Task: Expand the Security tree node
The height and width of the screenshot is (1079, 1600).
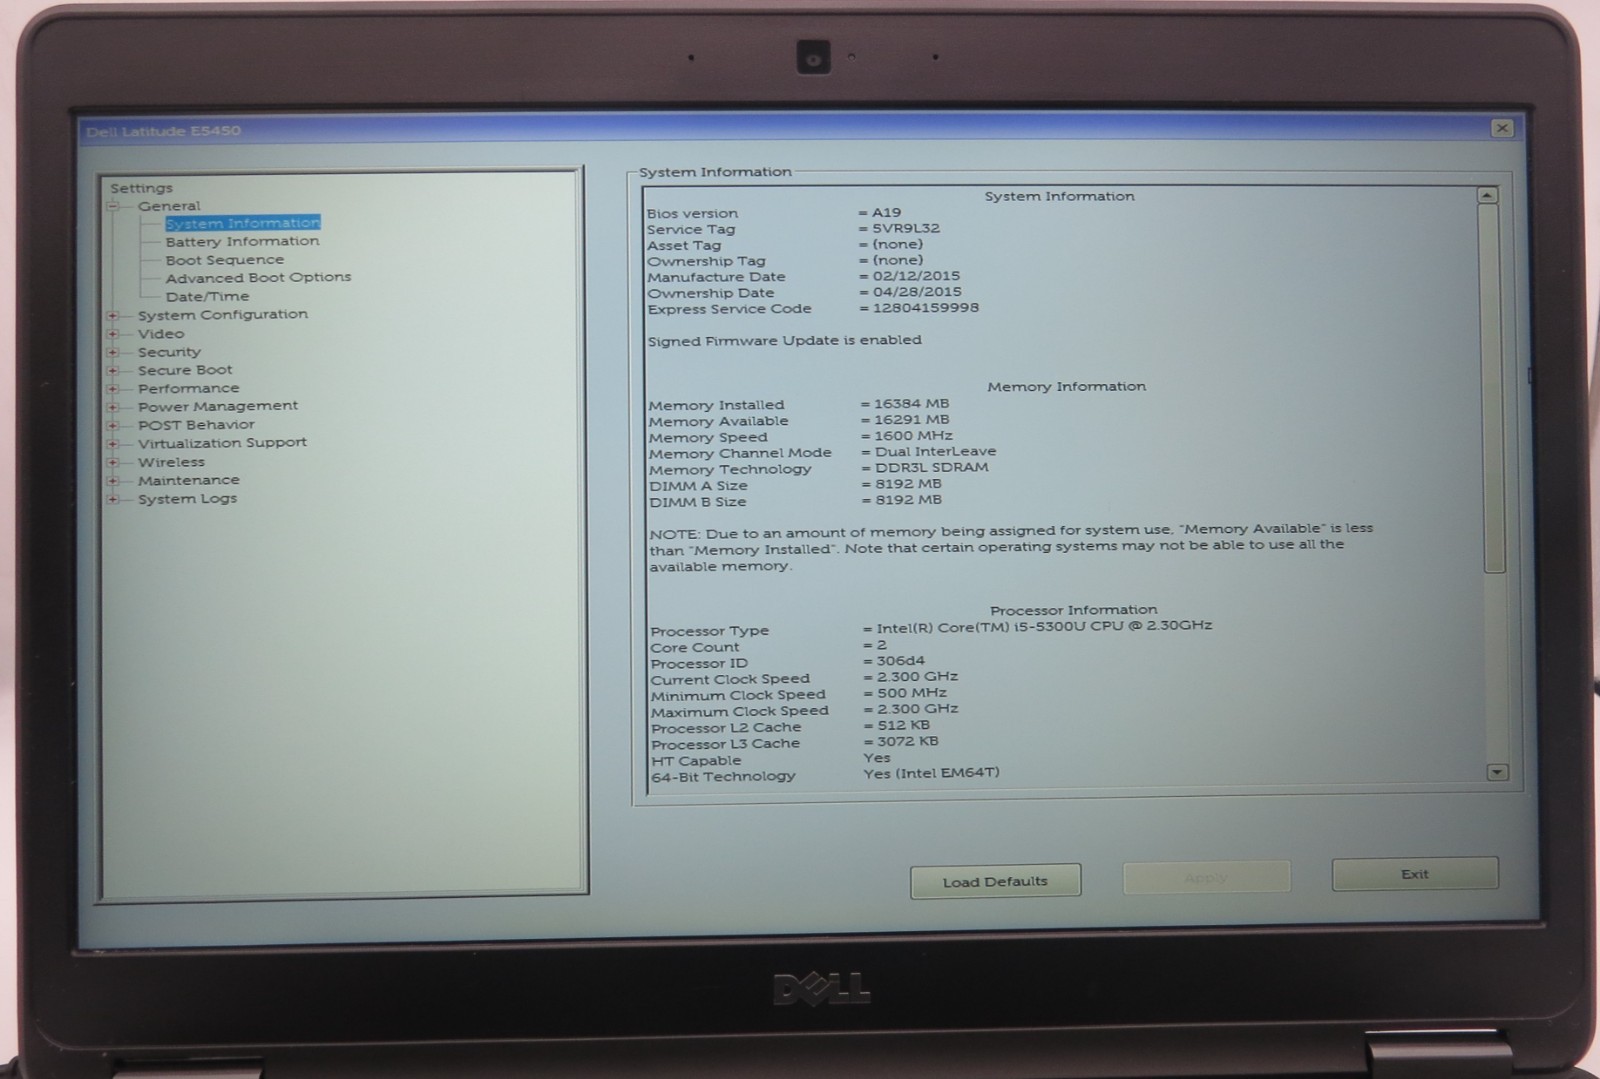Action: (113, 352)
